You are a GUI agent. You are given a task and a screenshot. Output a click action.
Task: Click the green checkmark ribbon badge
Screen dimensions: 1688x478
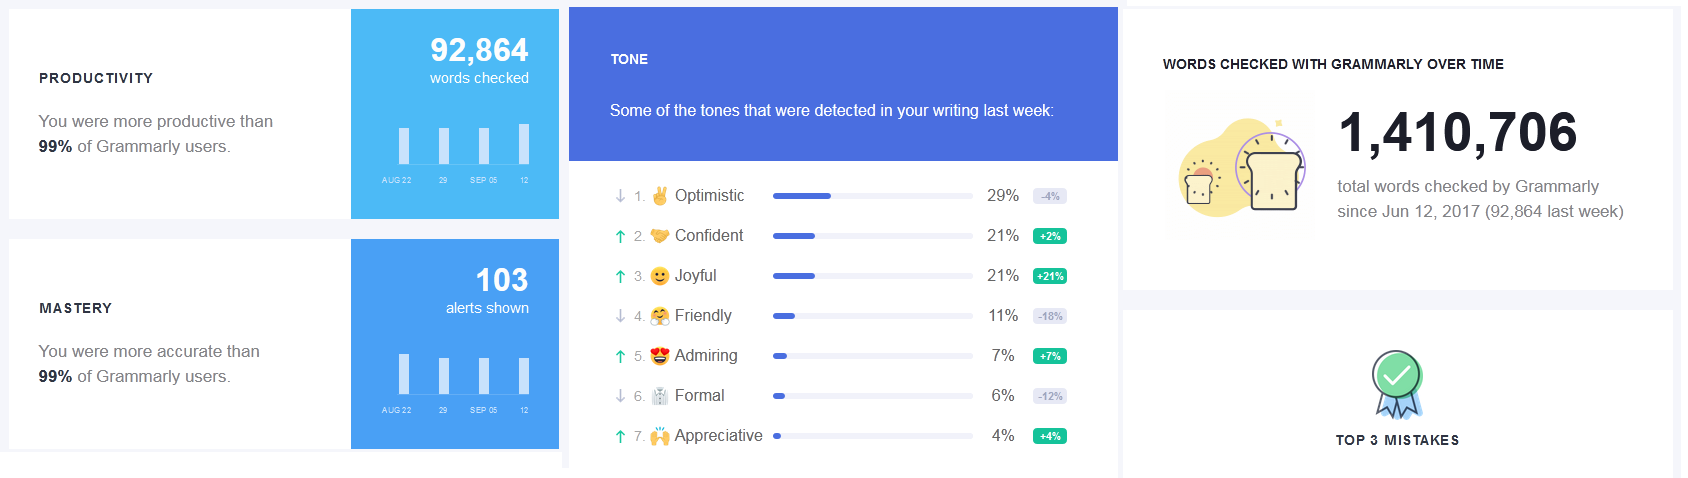[1397, 383]
